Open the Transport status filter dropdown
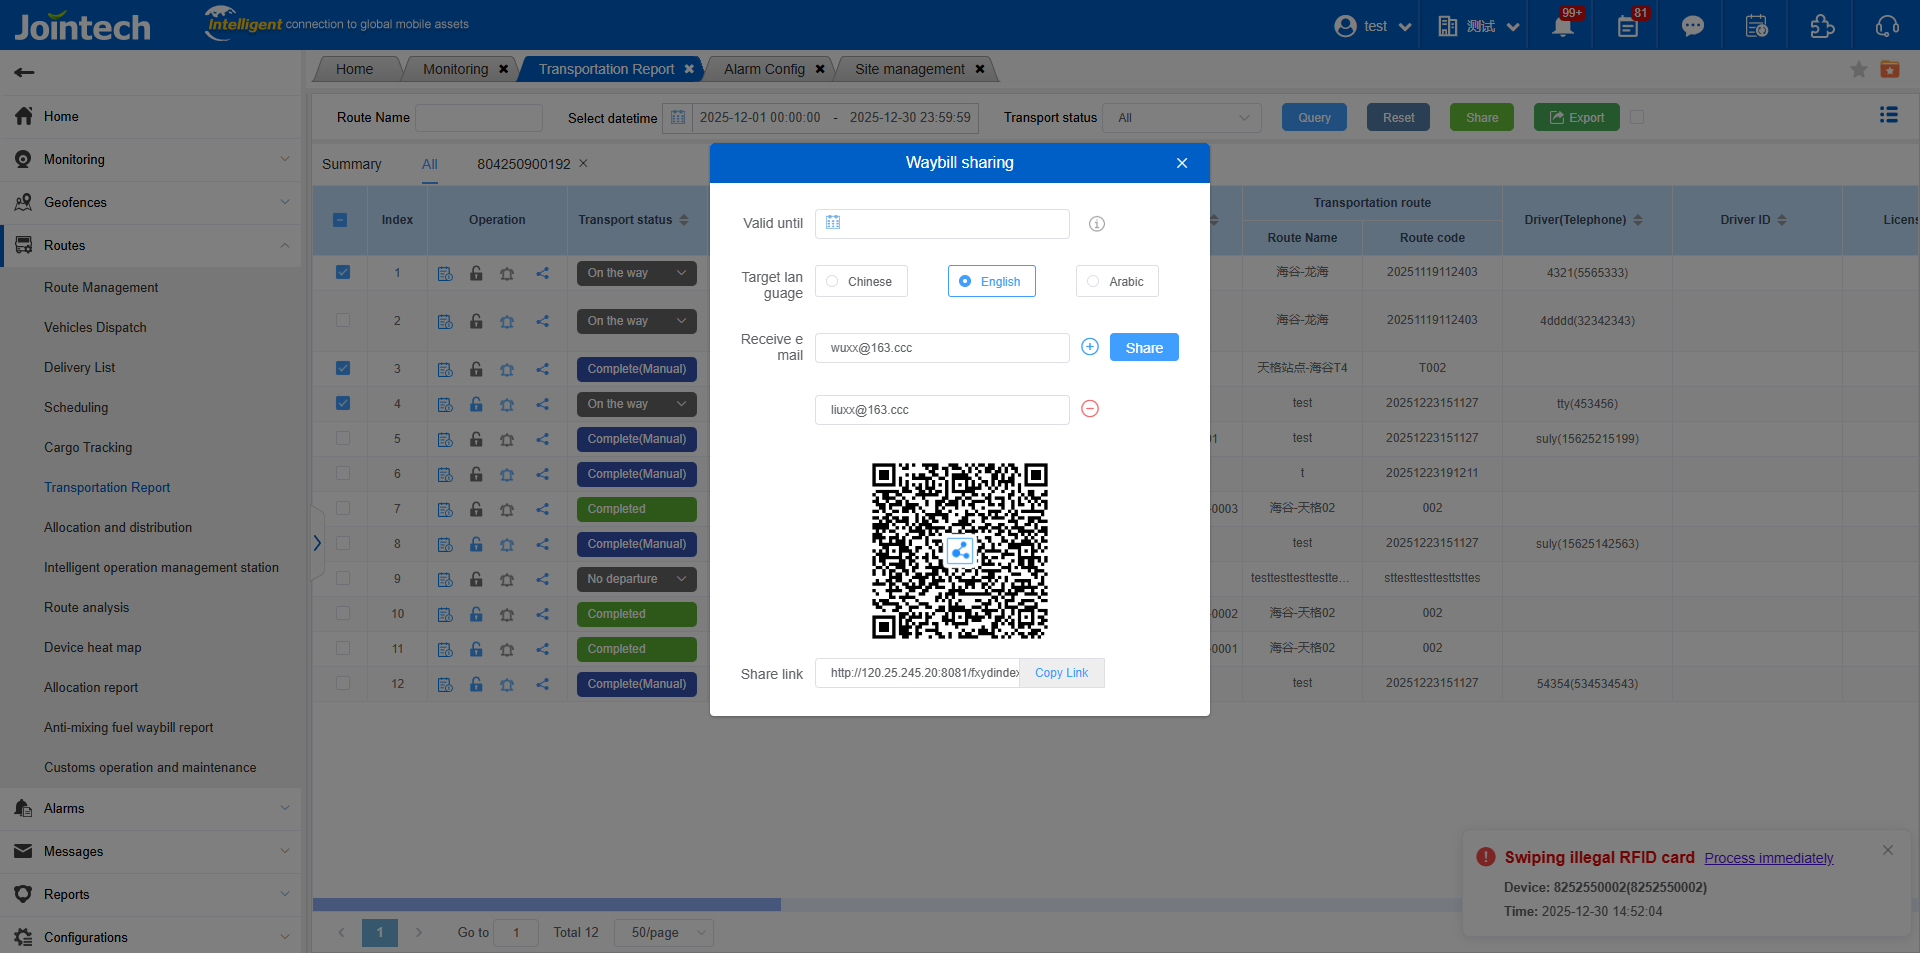Image resolution: width=1920 pixels, height=953 pixels. [1182, 118]
